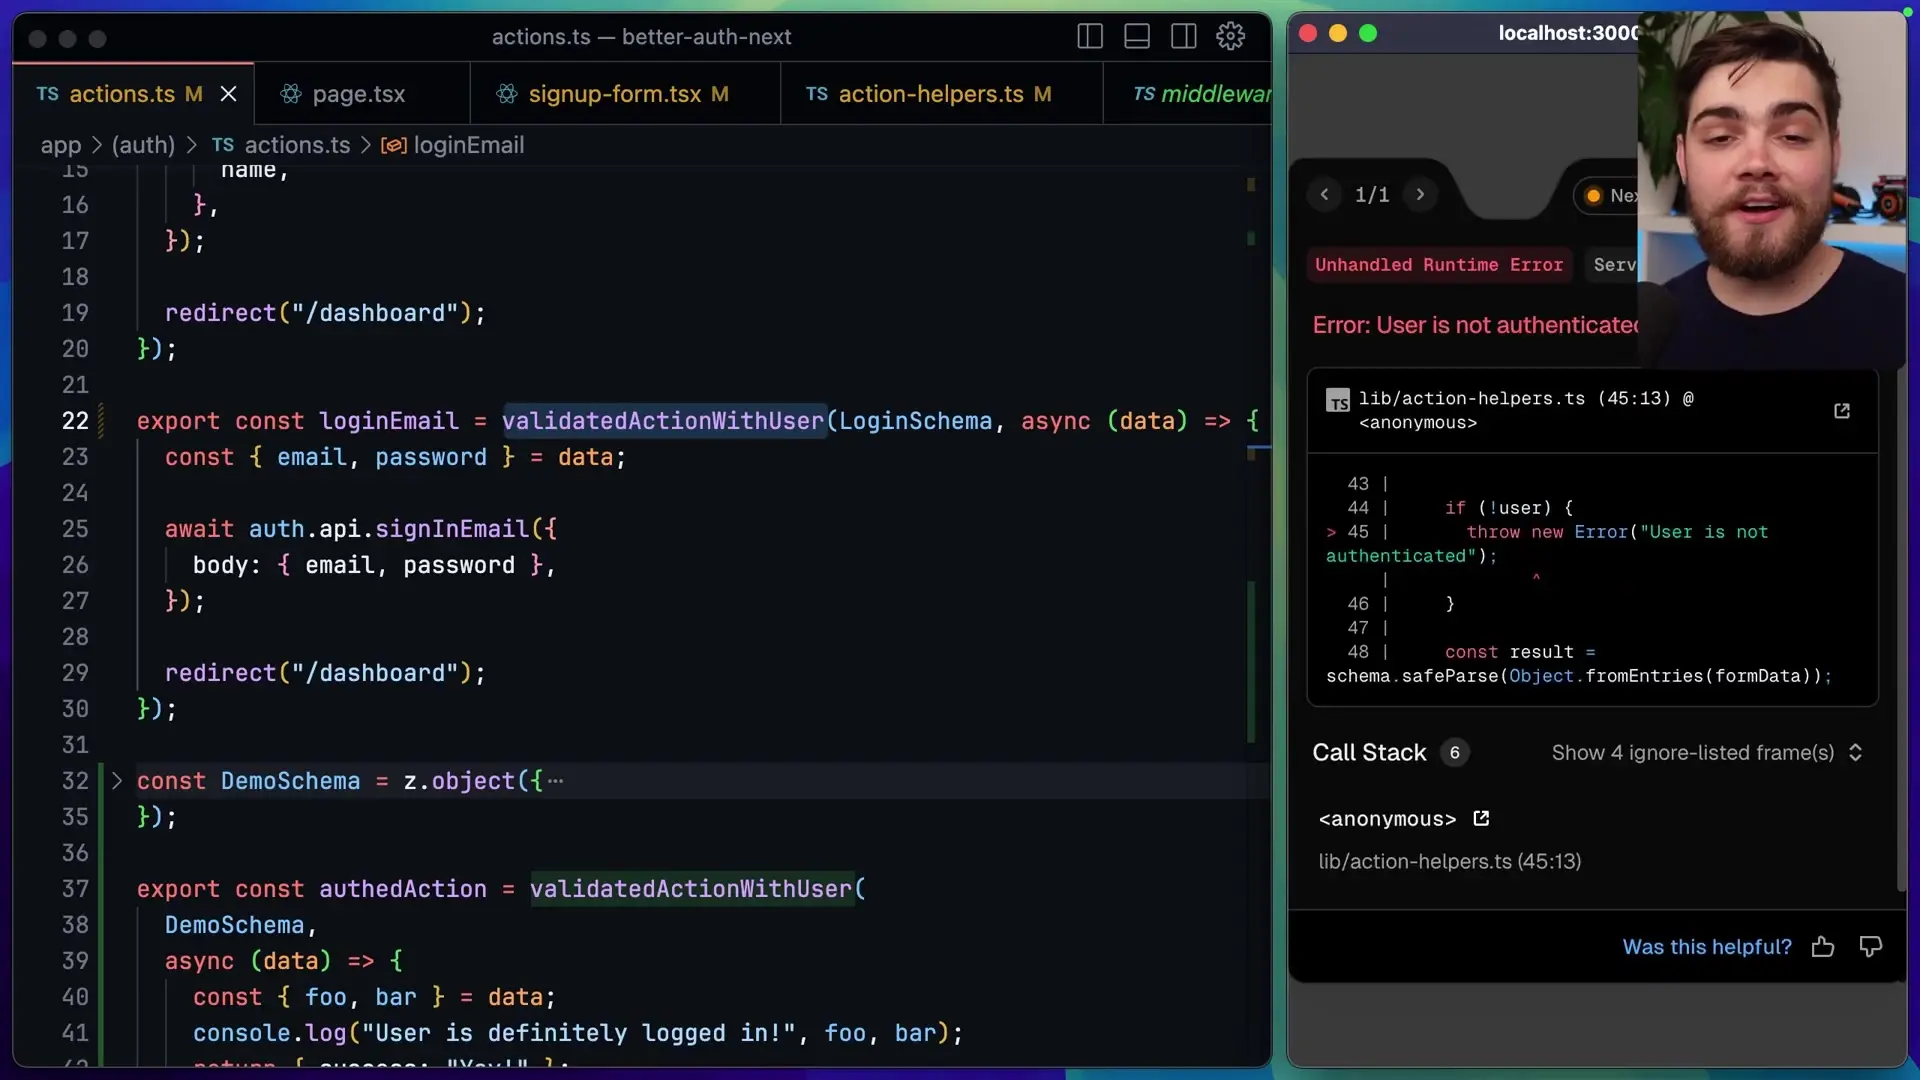Click the Unhandled Runtime Error label

(x=1439, y=265)
